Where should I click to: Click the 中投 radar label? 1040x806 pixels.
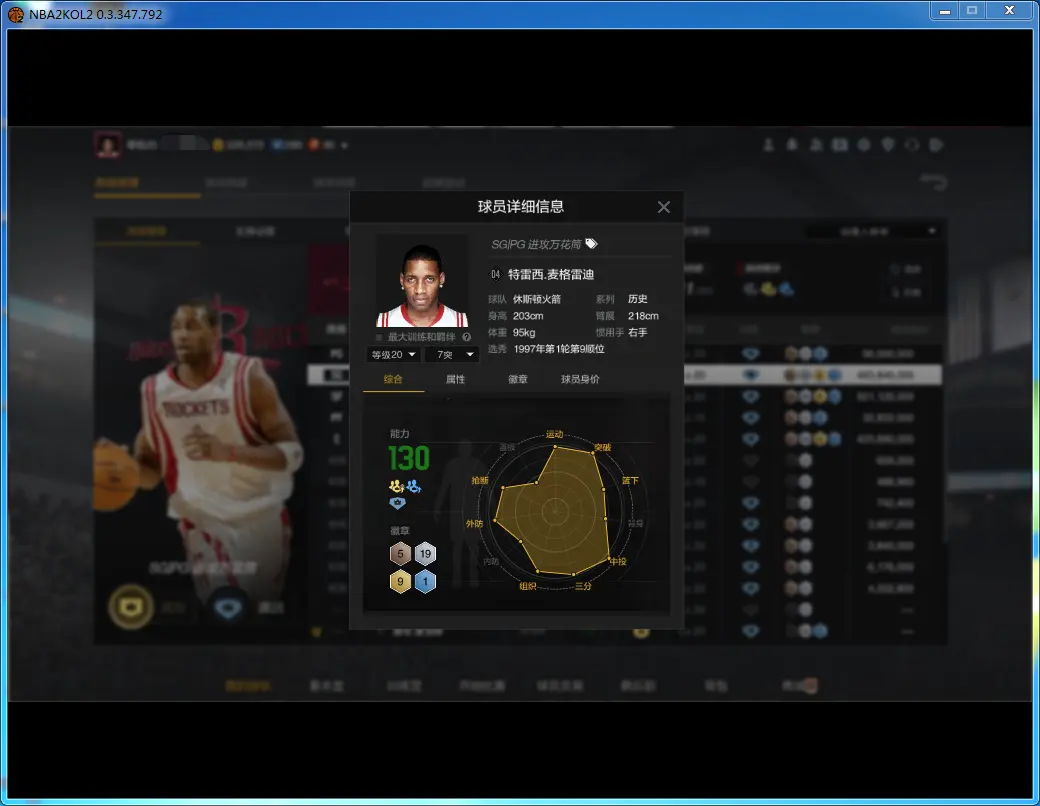[x=618, y=562]
